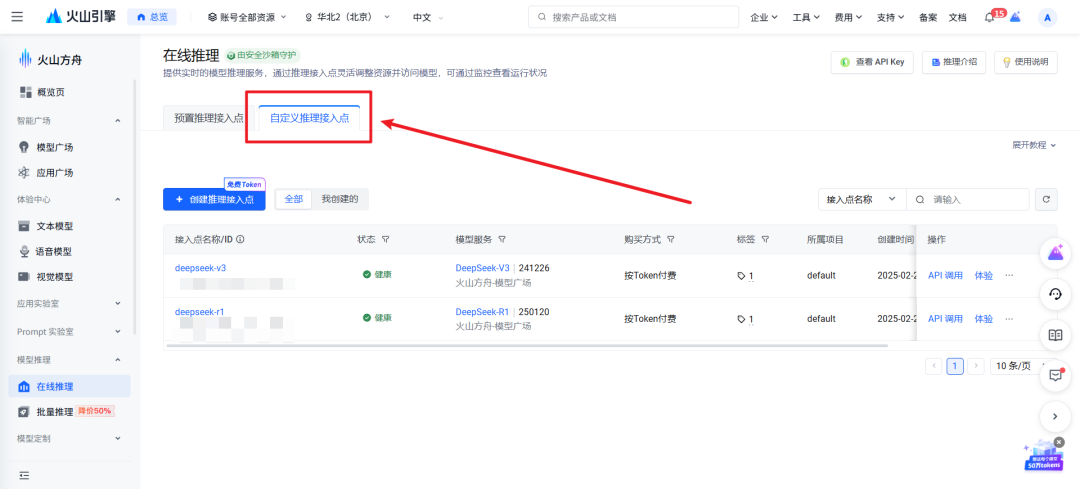Click 推理介绍 button

tap(954, 62)
